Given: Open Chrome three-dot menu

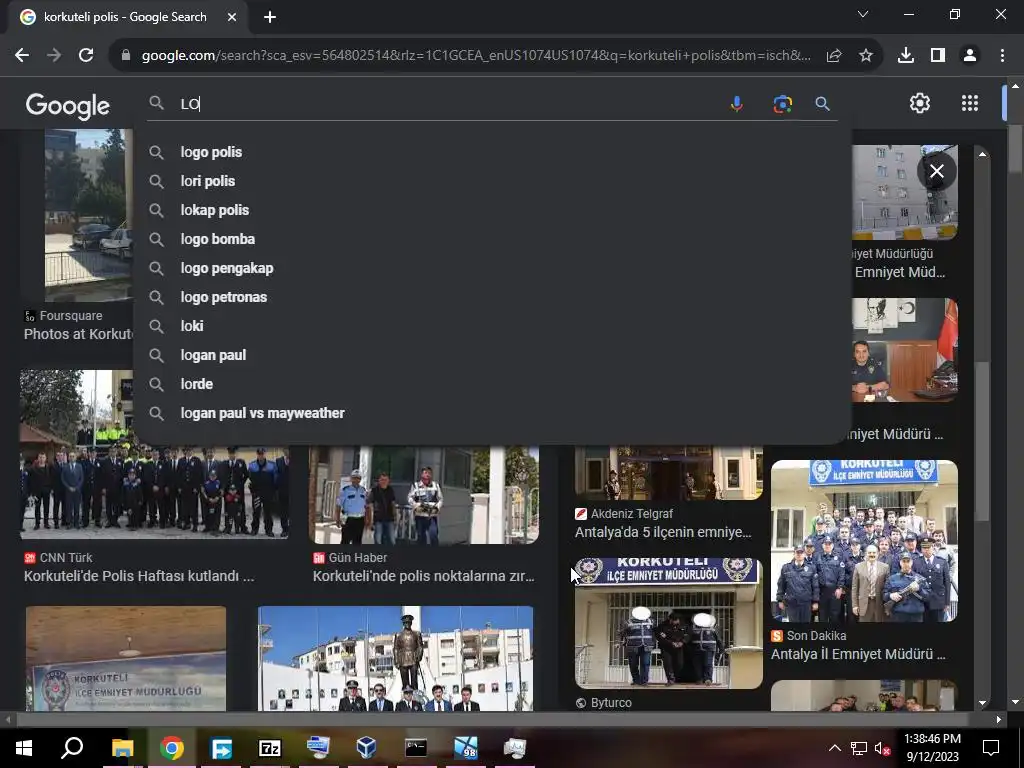Looking at the screenshot, I should [1002, 56].
